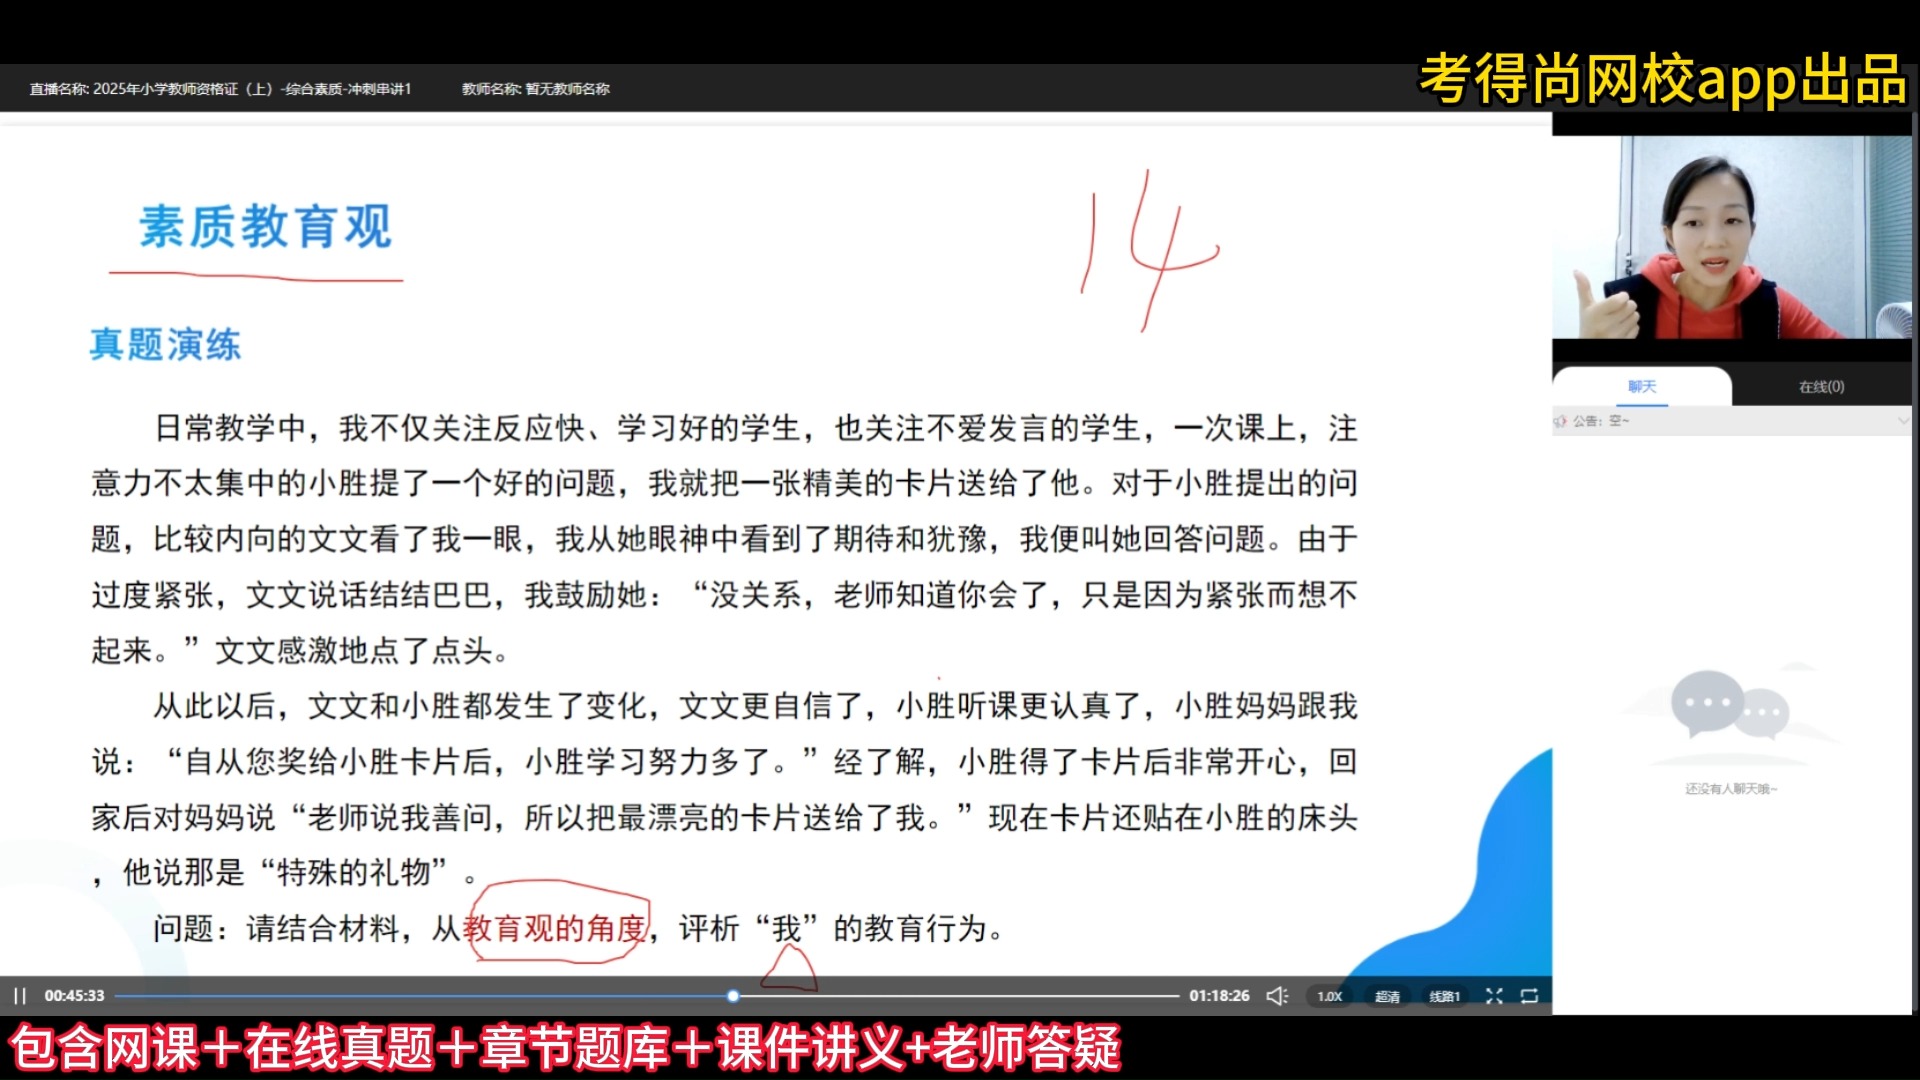Switch to the 在线(0) online tab
Image resolution: width=1920 pixels, height=1080 pixels.
tap(1821, 386)
